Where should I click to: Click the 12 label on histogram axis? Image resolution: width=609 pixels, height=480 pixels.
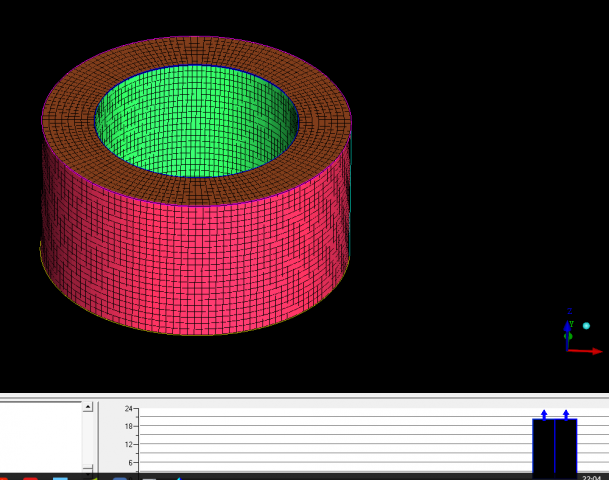[130, 445]
